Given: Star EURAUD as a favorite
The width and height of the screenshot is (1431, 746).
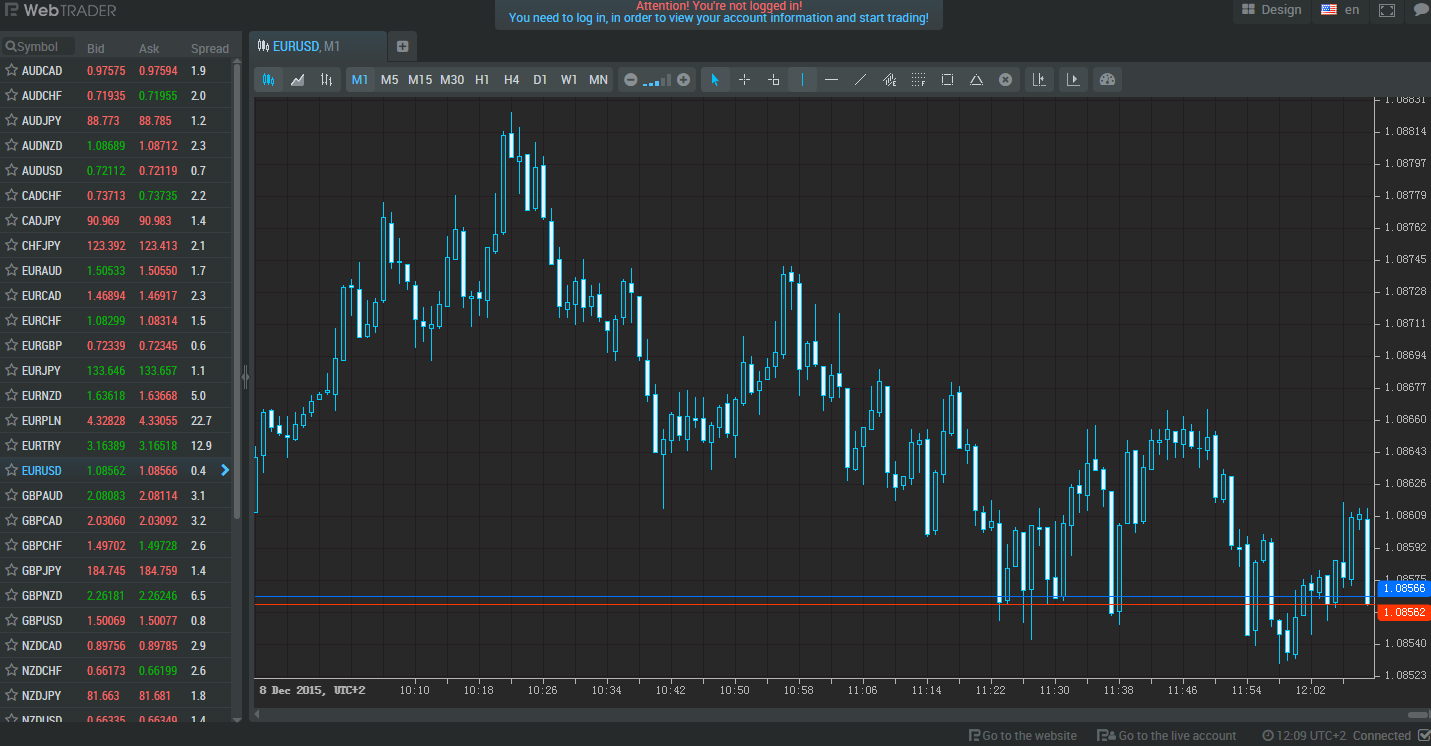Looking at the screenshot, I should pos(11,271).
